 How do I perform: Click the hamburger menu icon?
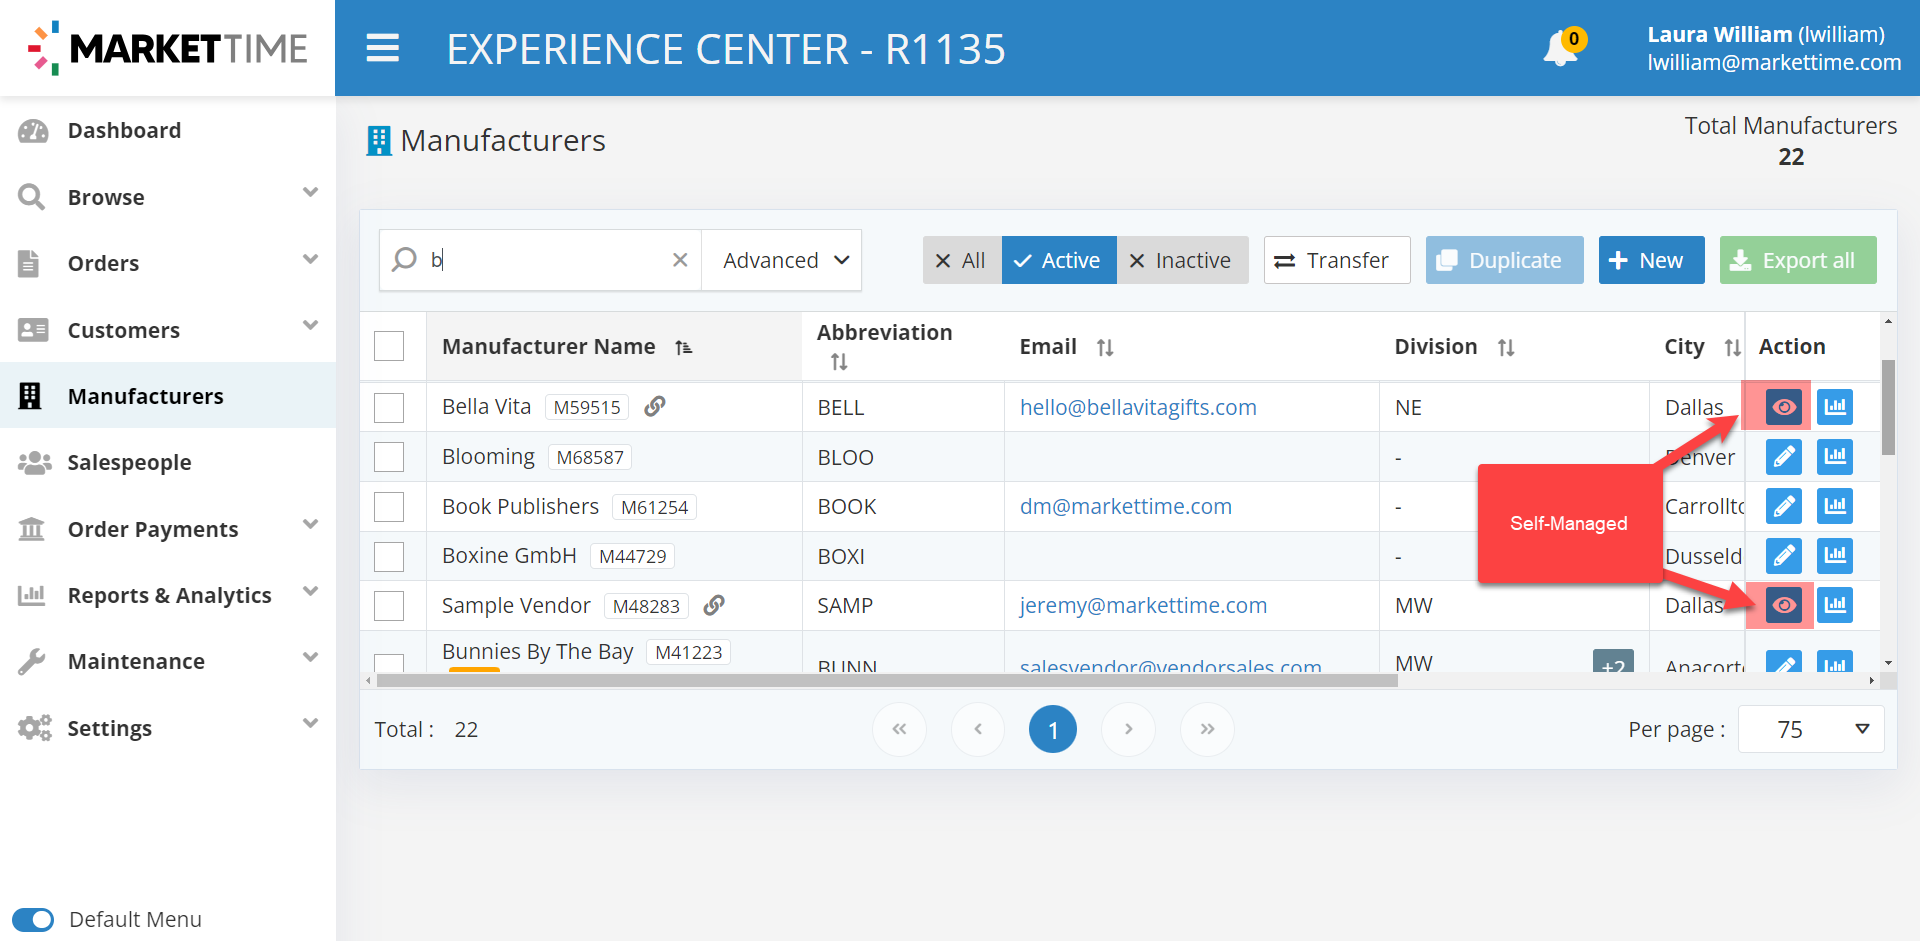click(382, 48)
